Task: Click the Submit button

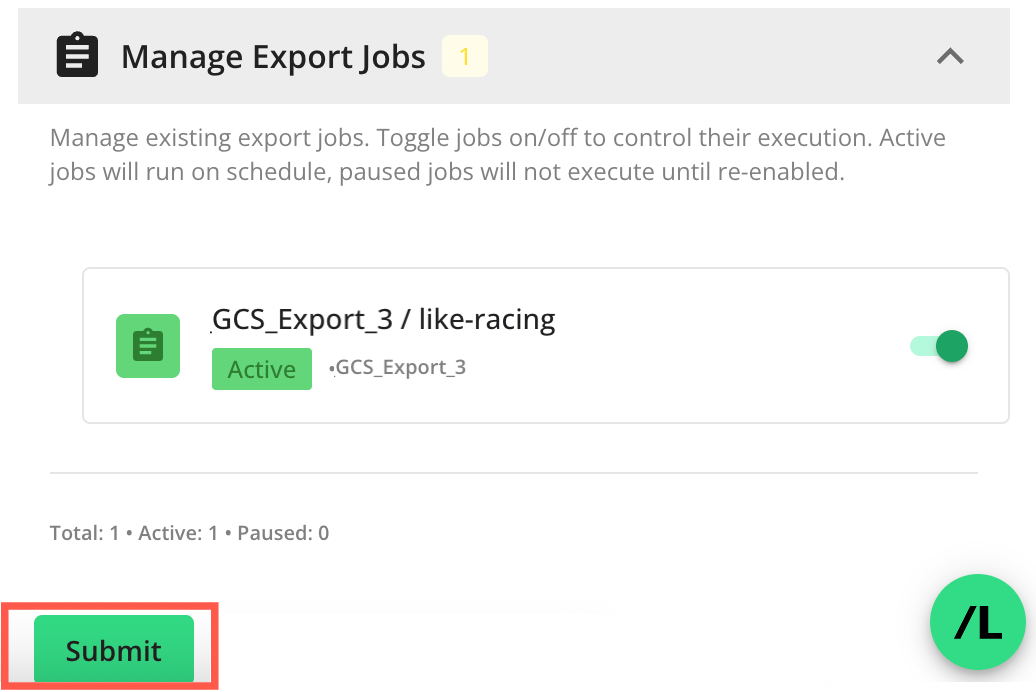Action: [x=113, y=650]
